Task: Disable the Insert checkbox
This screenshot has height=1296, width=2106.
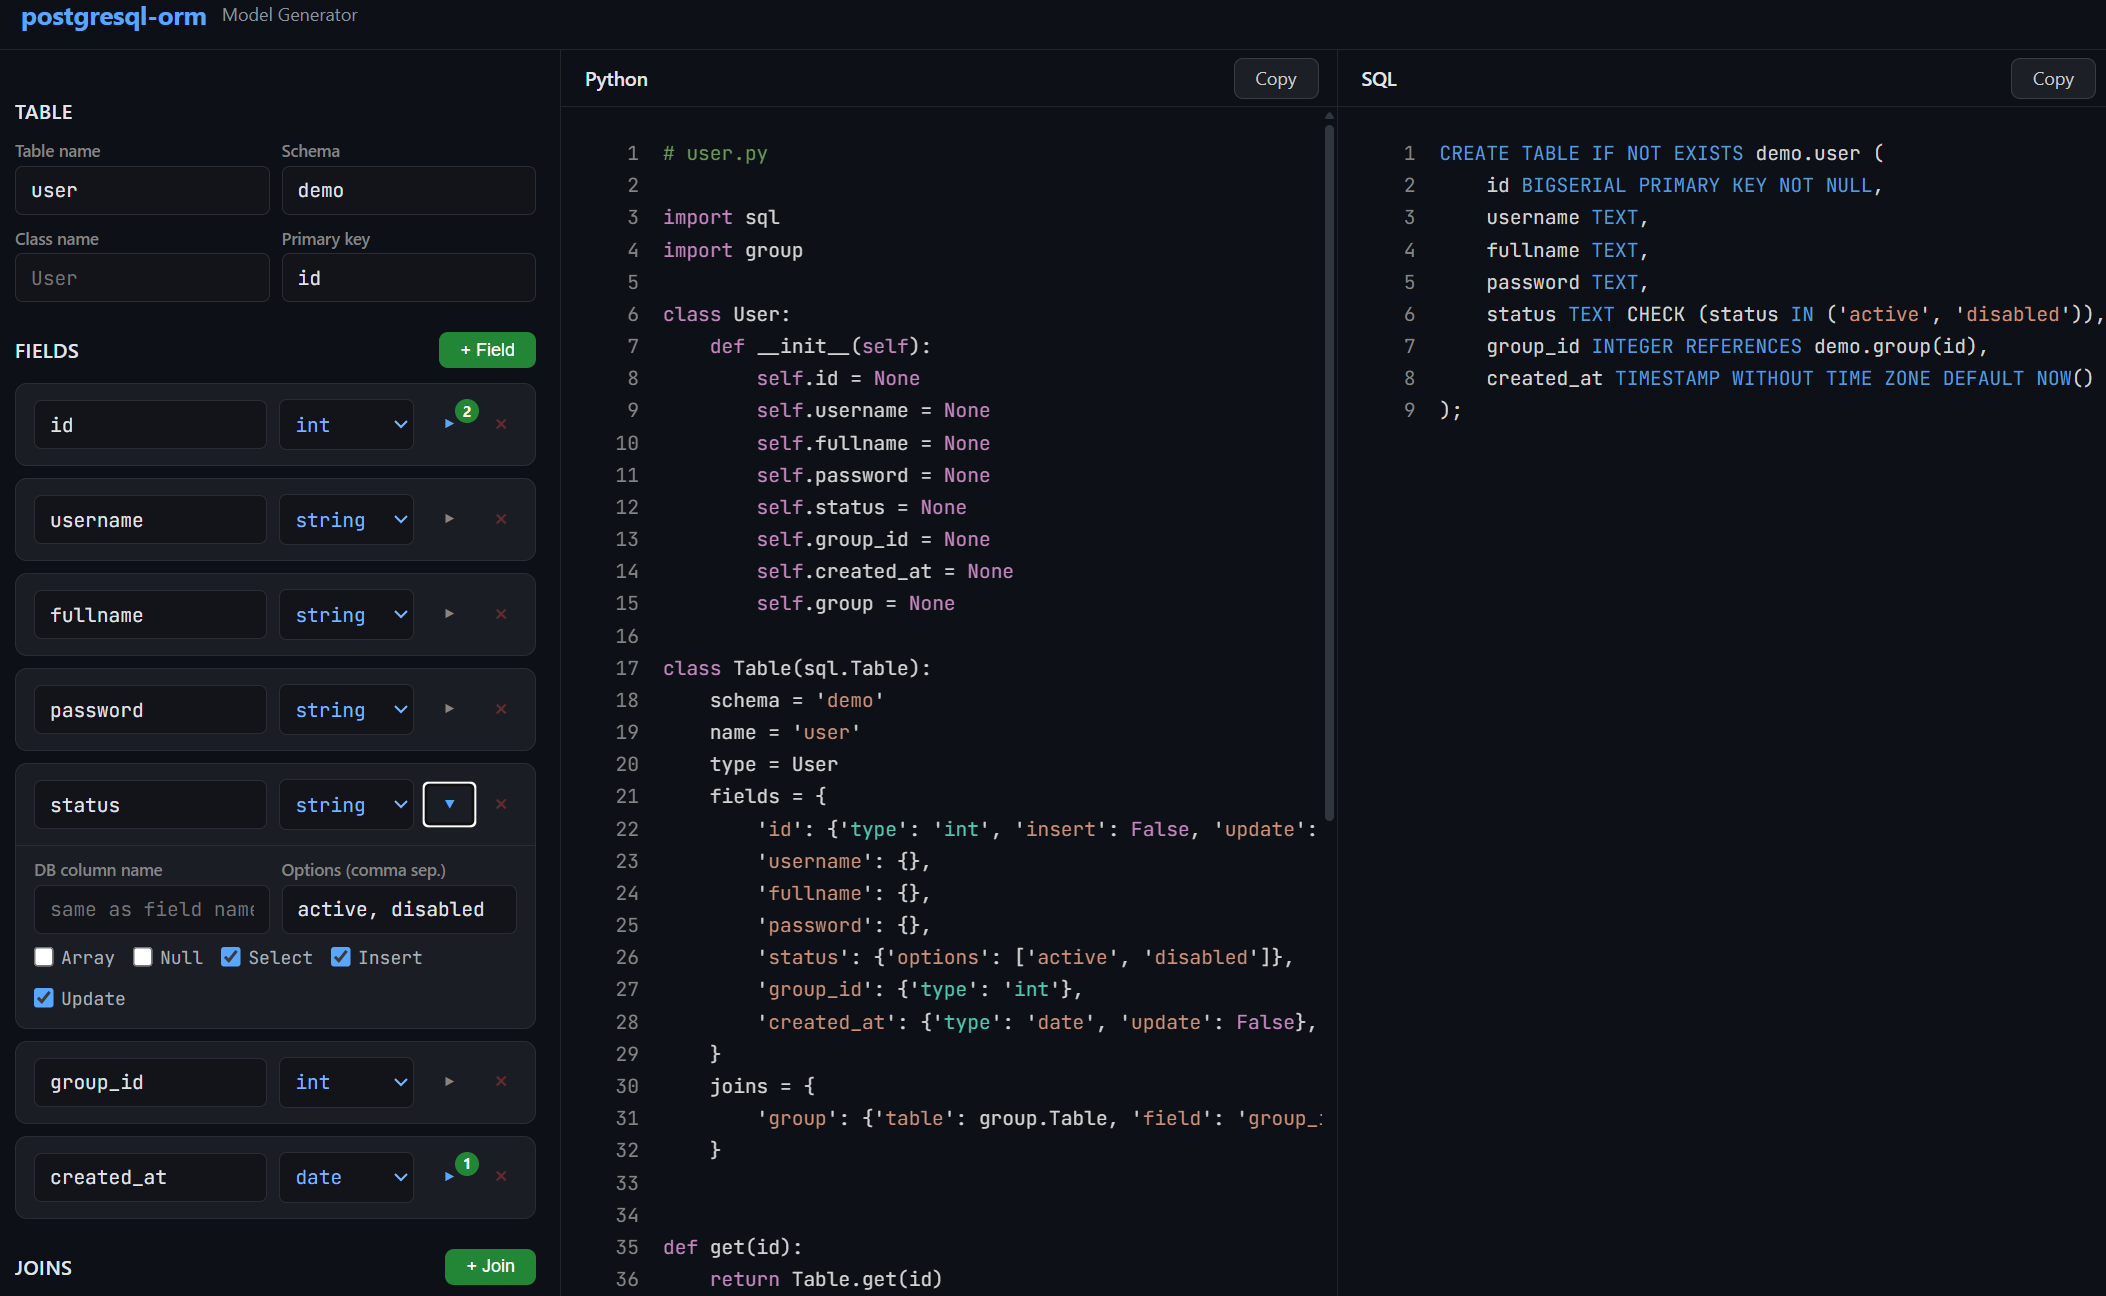Action: [341, 957]
